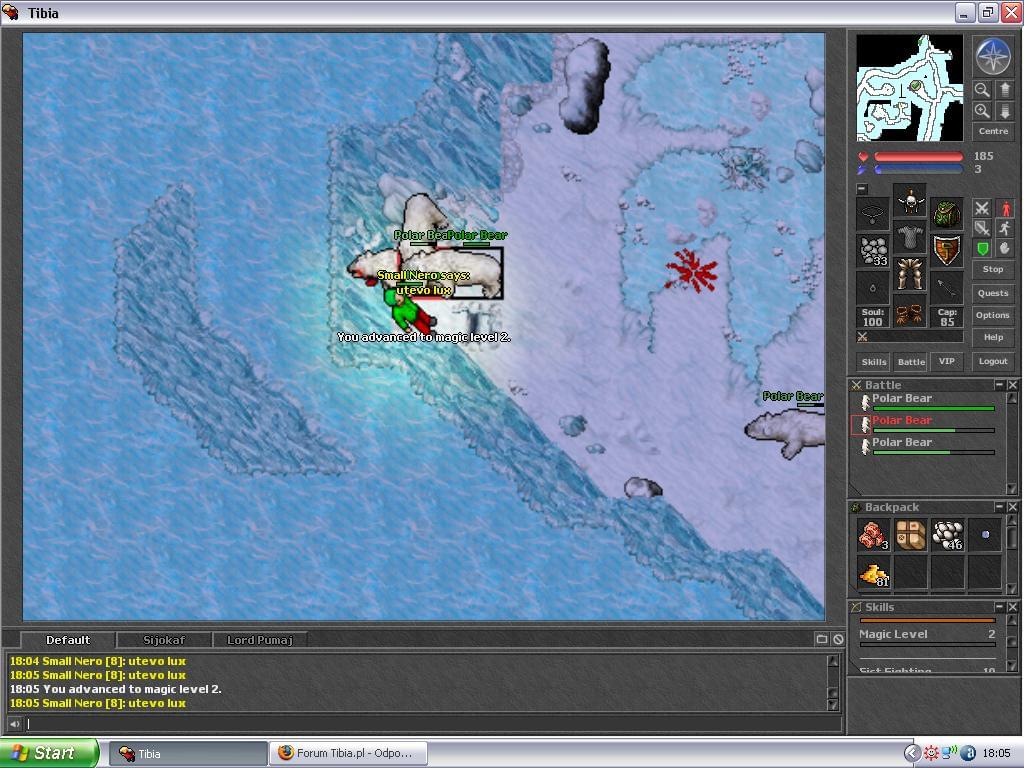Move minimap one floor down
Viewport: 1024px width, 768px height.
click(x=1004, y=111)
